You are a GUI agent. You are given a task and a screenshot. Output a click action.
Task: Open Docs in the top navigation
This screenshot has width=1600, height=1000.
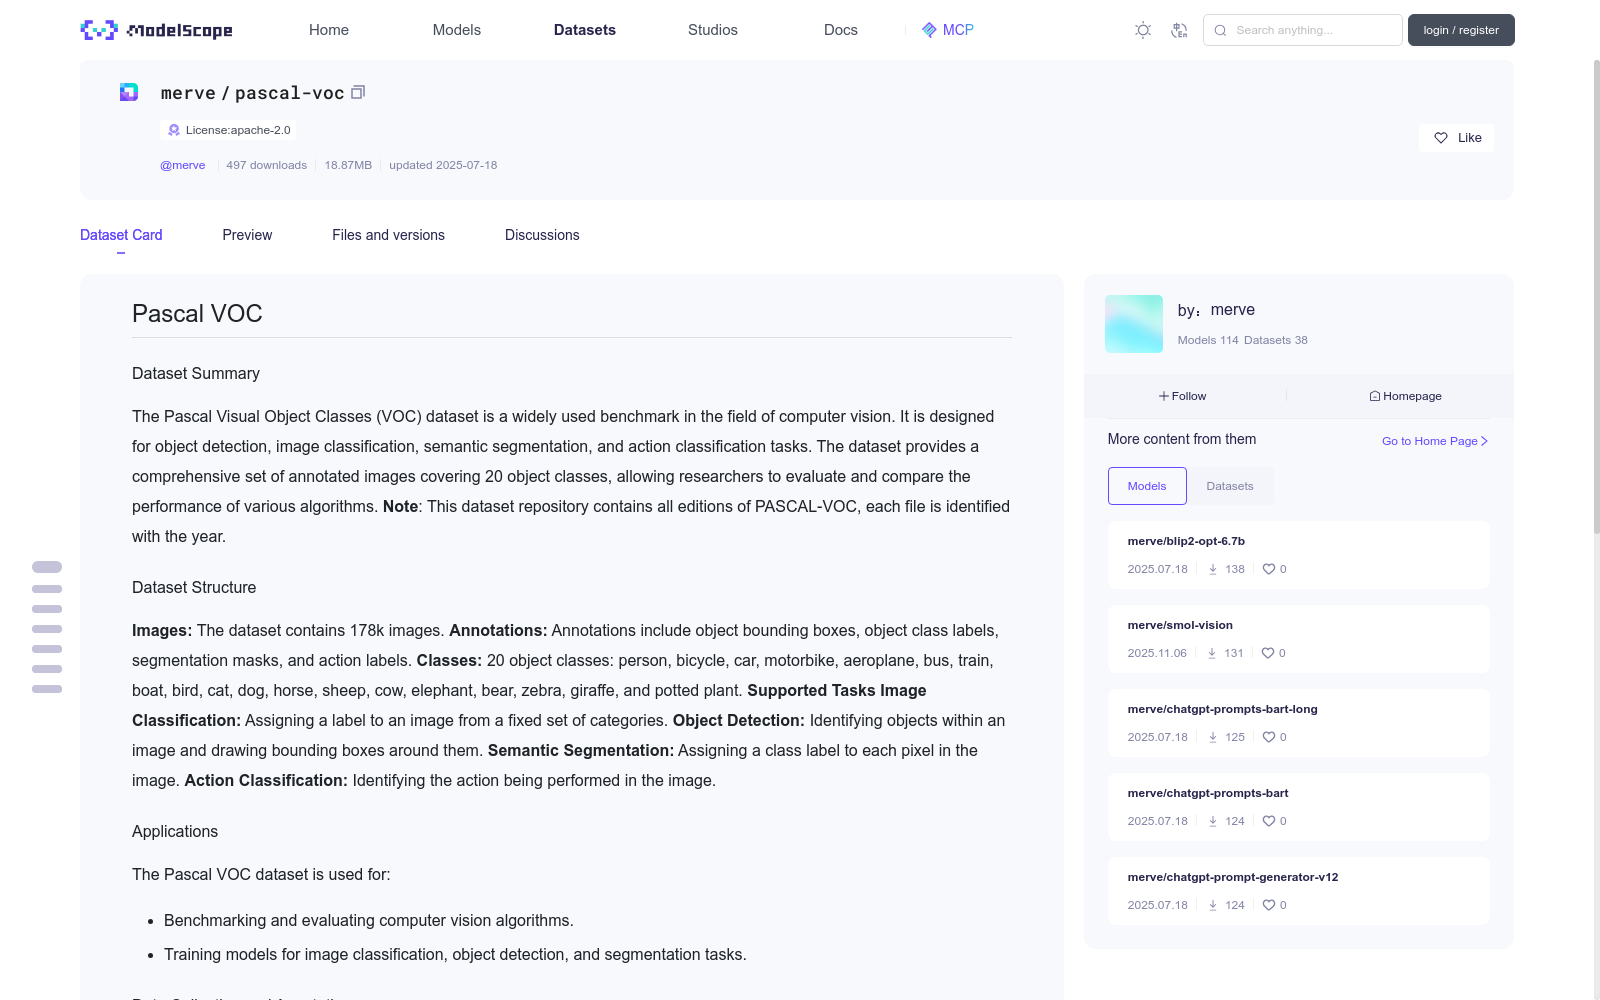pyautogui.click(x=841, y=30)
